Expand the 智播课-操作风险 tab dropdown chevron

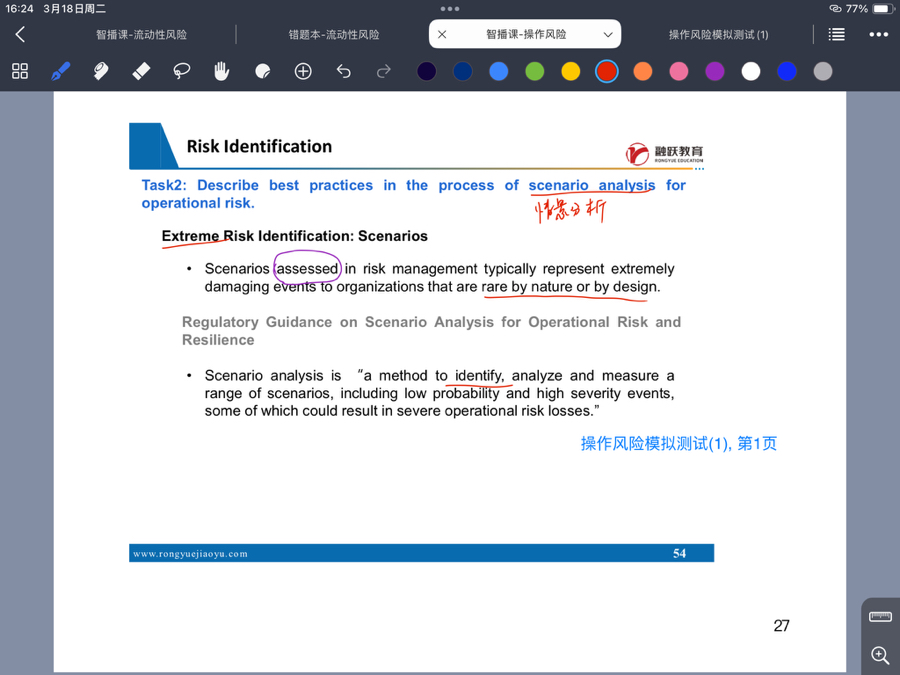(608, 34)
